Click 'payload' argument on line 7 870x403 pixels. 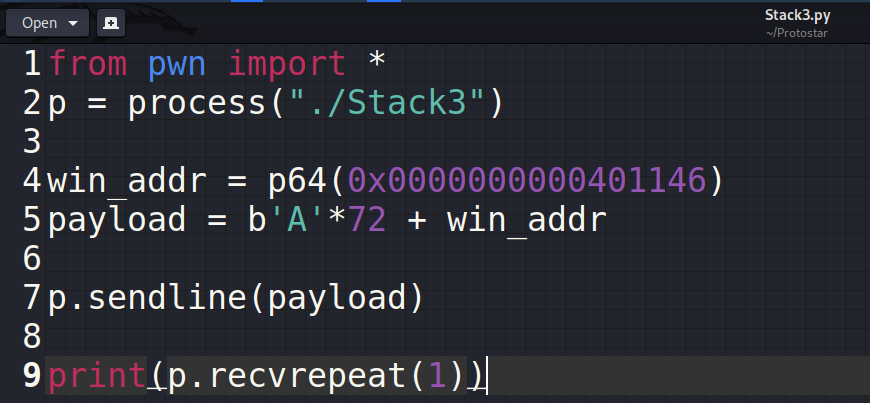pos(336,299)
